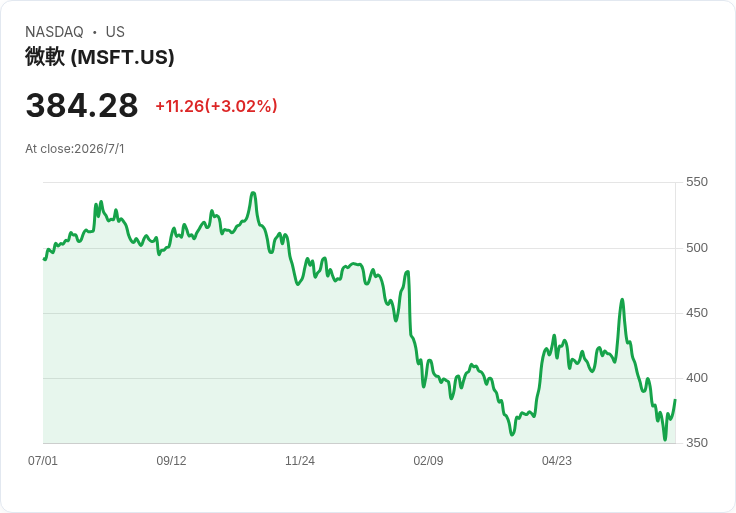Click the 04/23 date axis label
736x513 pixels.
tap(557, 460)
